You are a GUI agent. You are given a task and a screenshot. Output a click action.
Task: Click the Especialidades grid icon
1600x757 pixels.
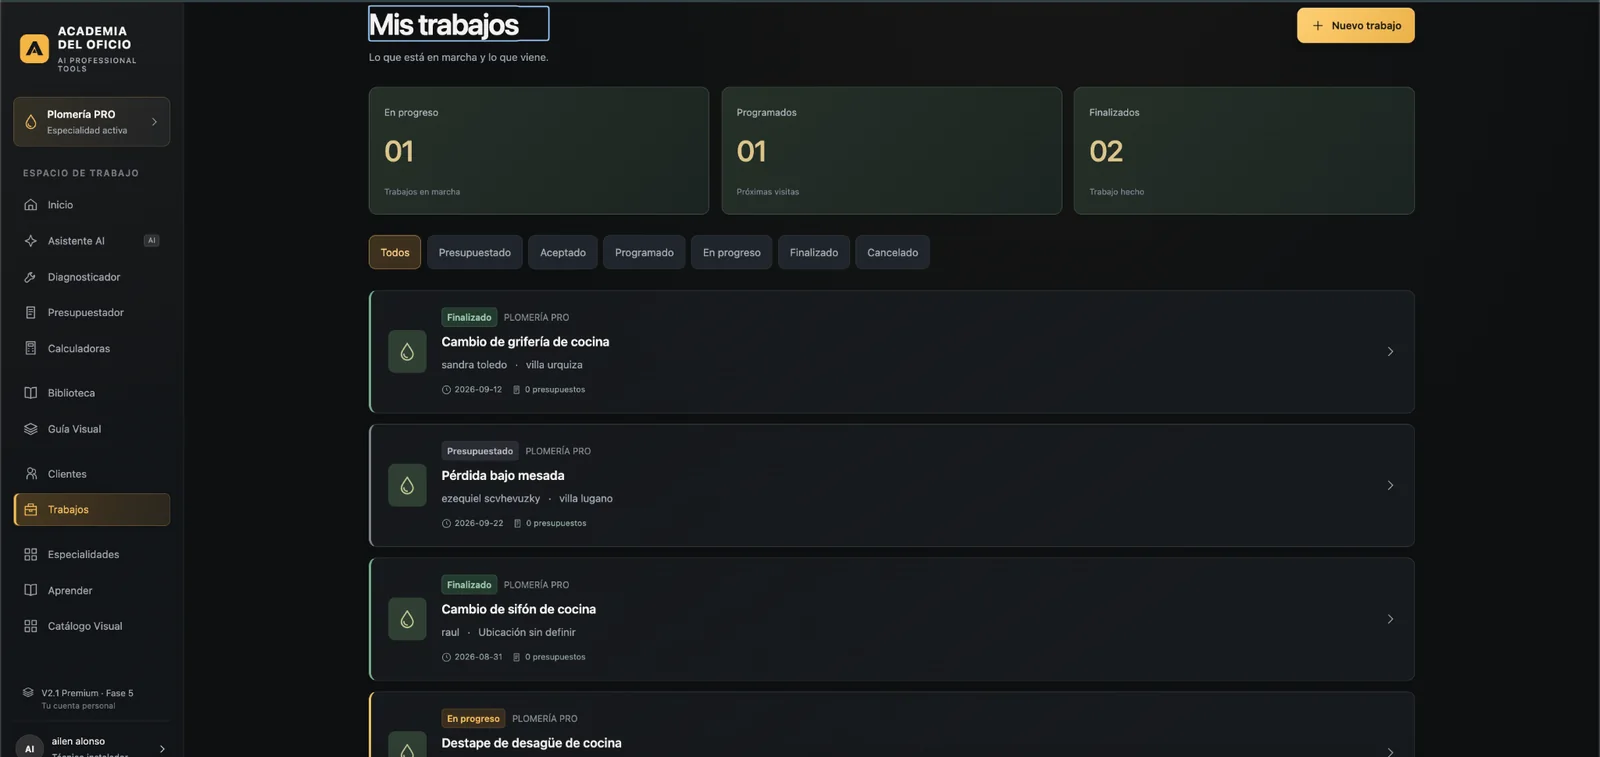31,555
